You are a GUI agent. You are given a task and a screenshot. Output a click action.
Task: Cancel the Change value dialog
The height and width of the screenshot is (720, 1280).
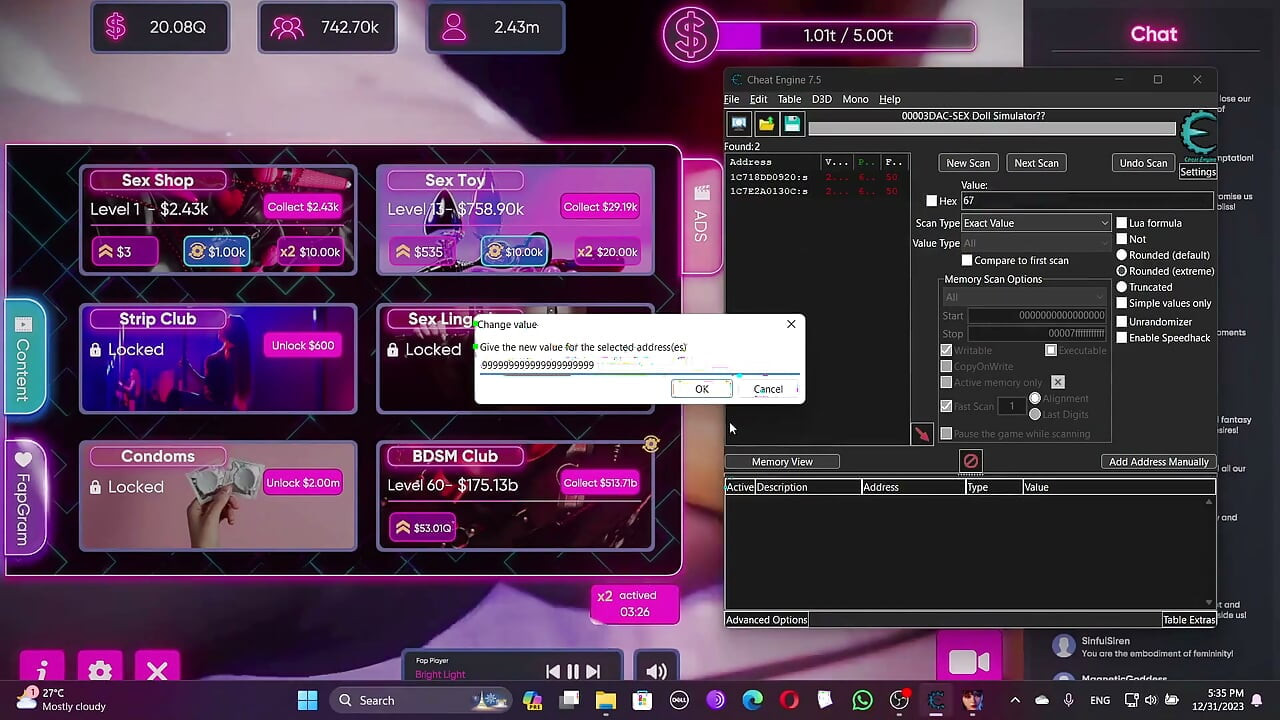(768, 389)
